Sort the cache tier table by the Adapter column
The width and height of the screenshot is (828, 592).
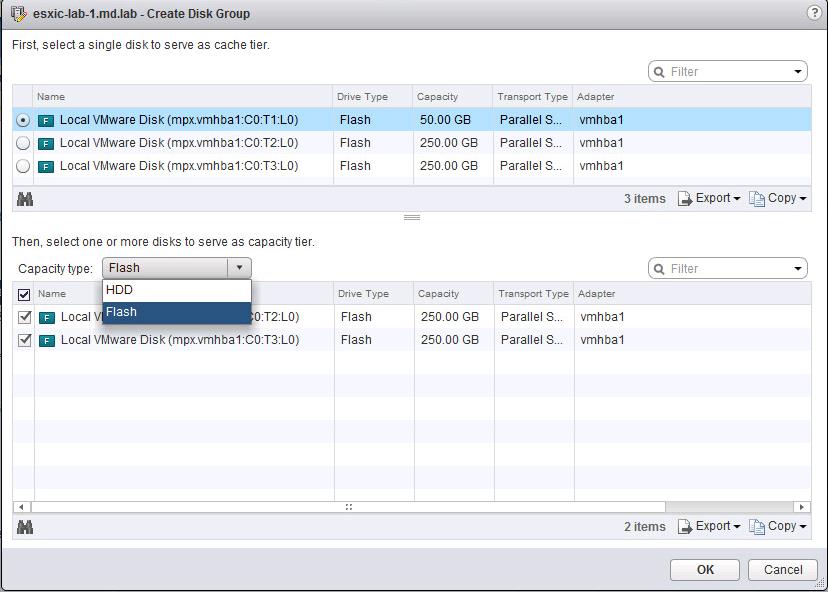[x=692, y=97]
